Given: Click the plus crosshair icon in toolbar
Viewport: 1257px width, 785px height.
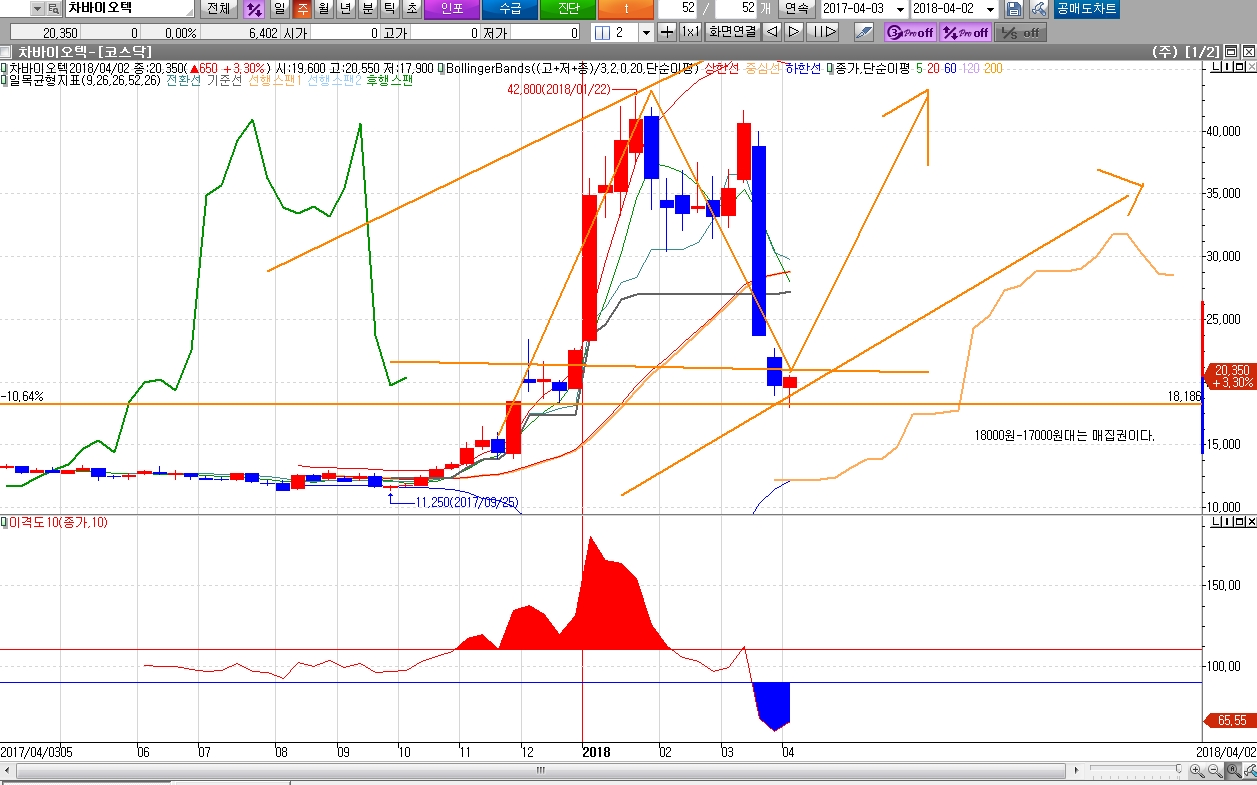Looking at the screenshot, I should coord(668,32).
